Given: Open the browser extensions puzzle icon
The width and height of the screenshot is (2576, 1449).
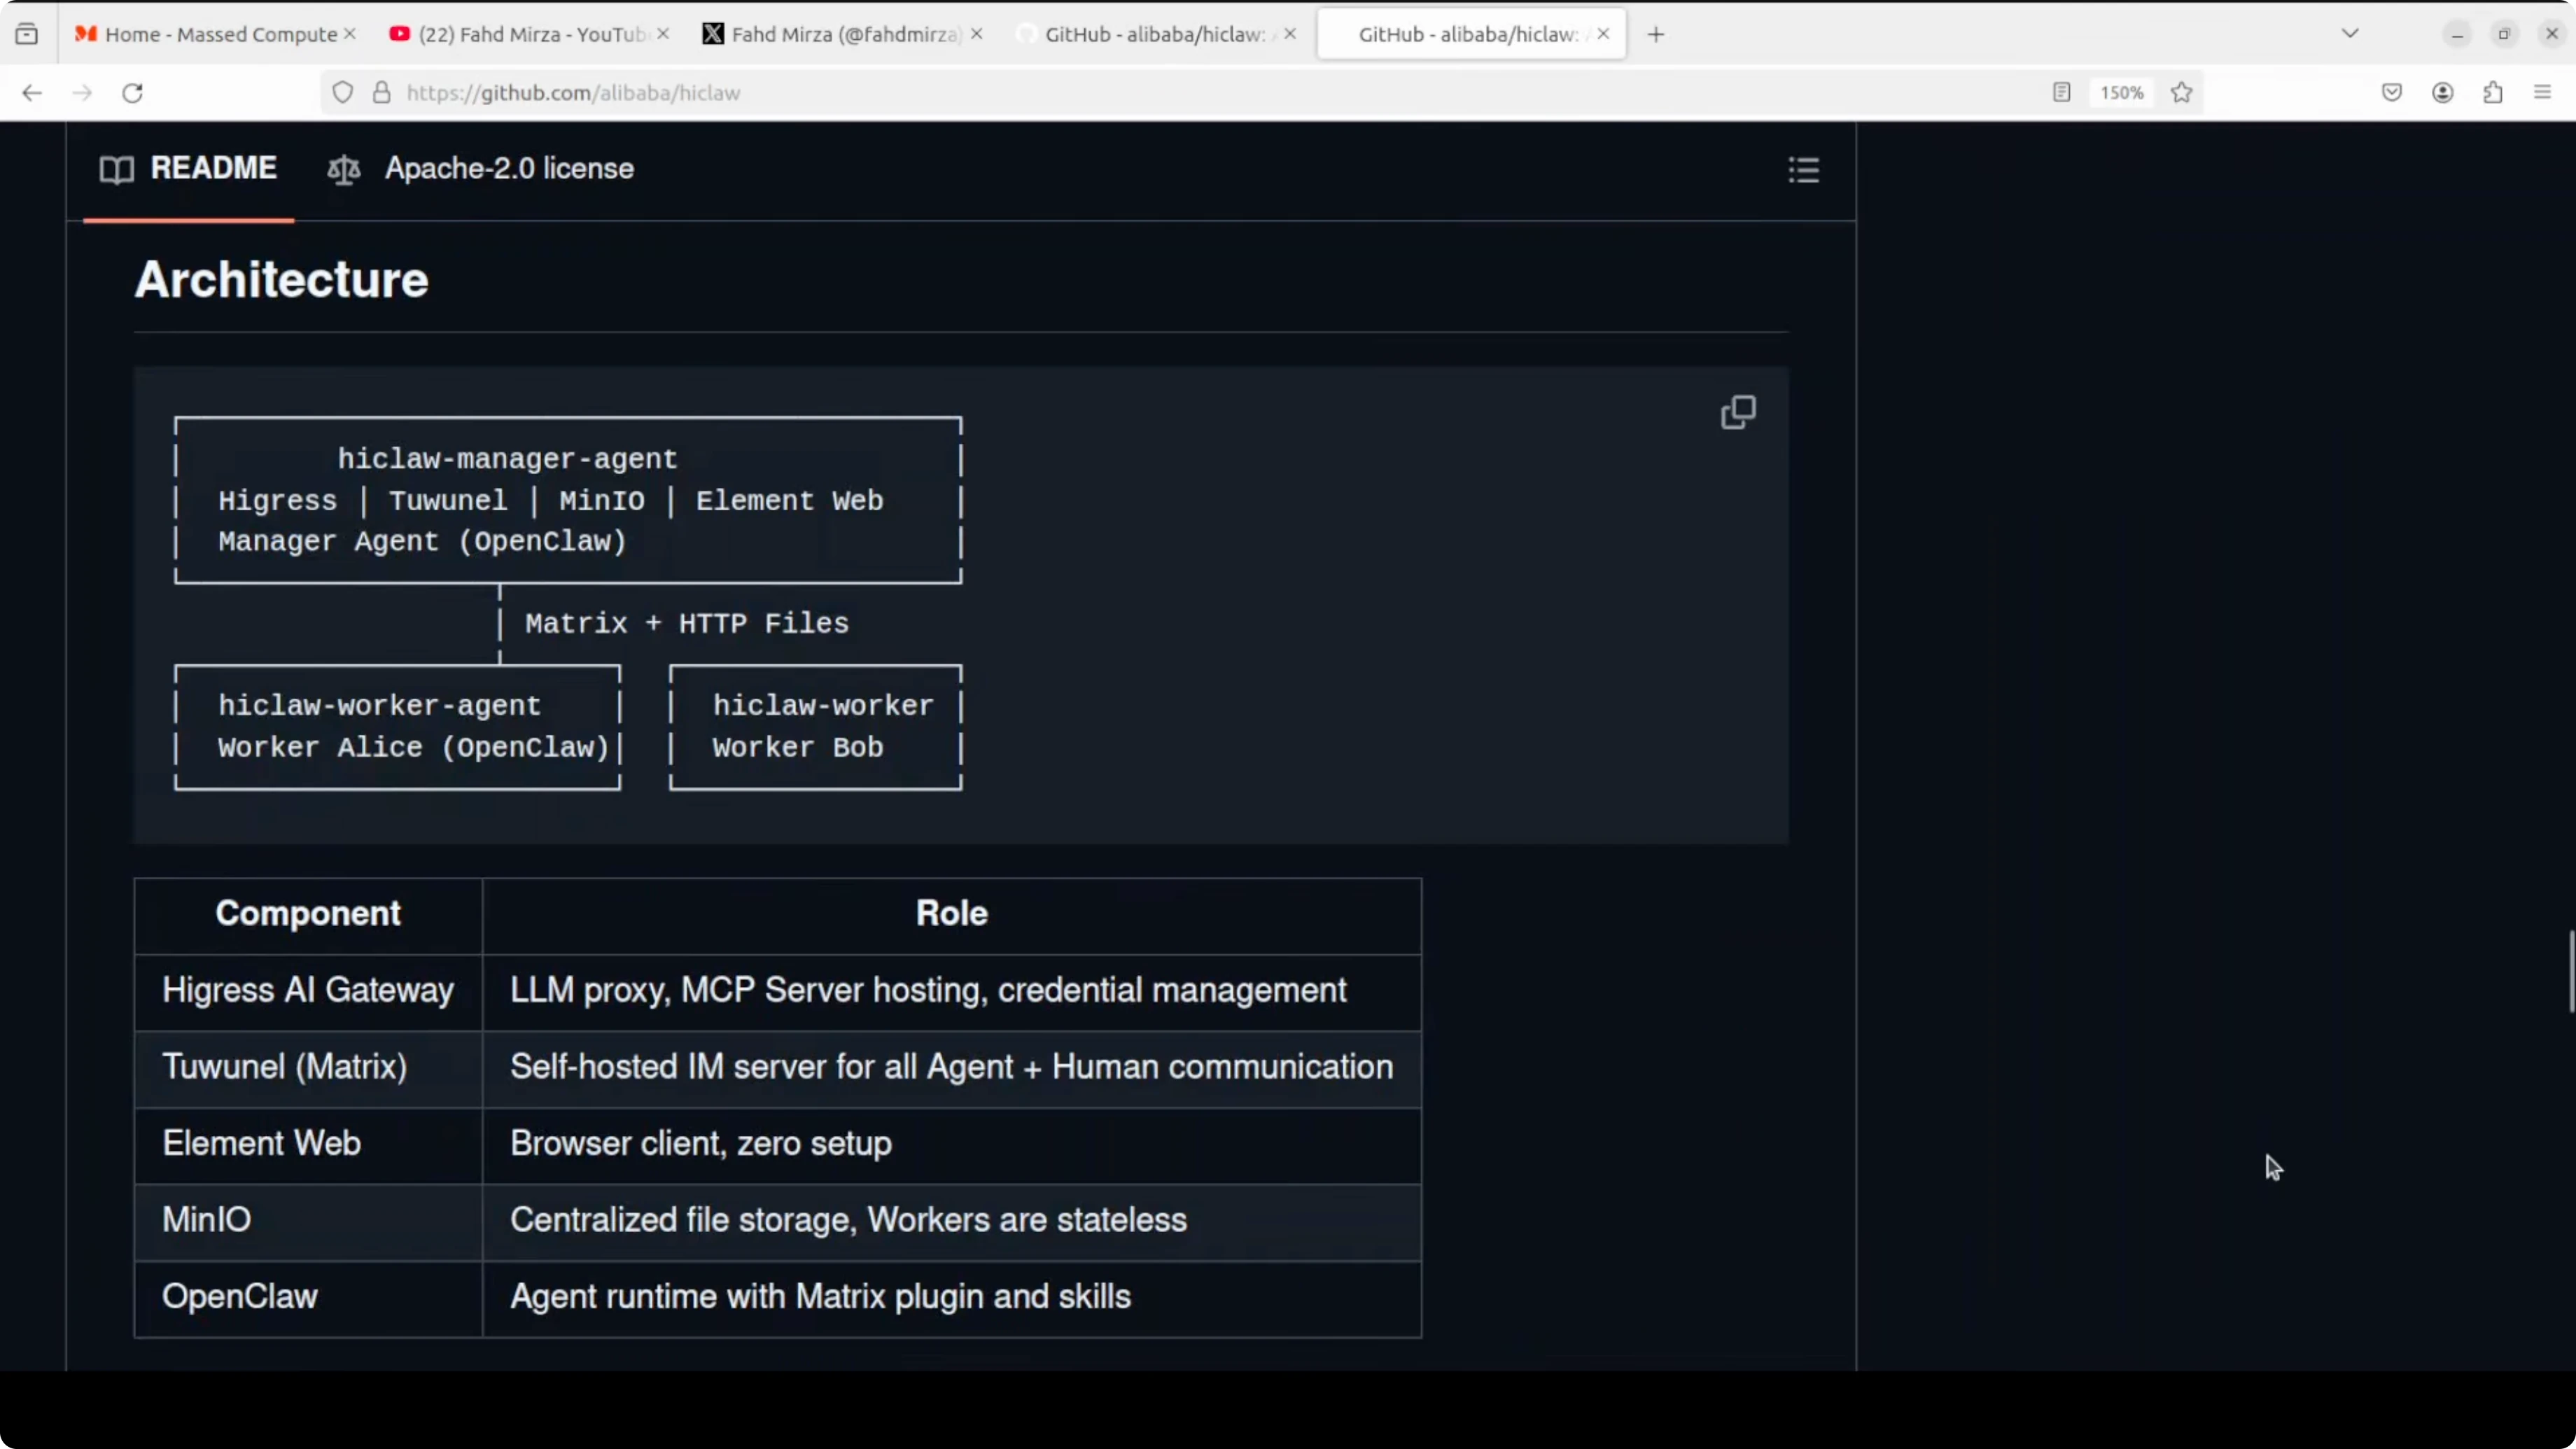Looking at the screenshot, I should [2493, 92].
